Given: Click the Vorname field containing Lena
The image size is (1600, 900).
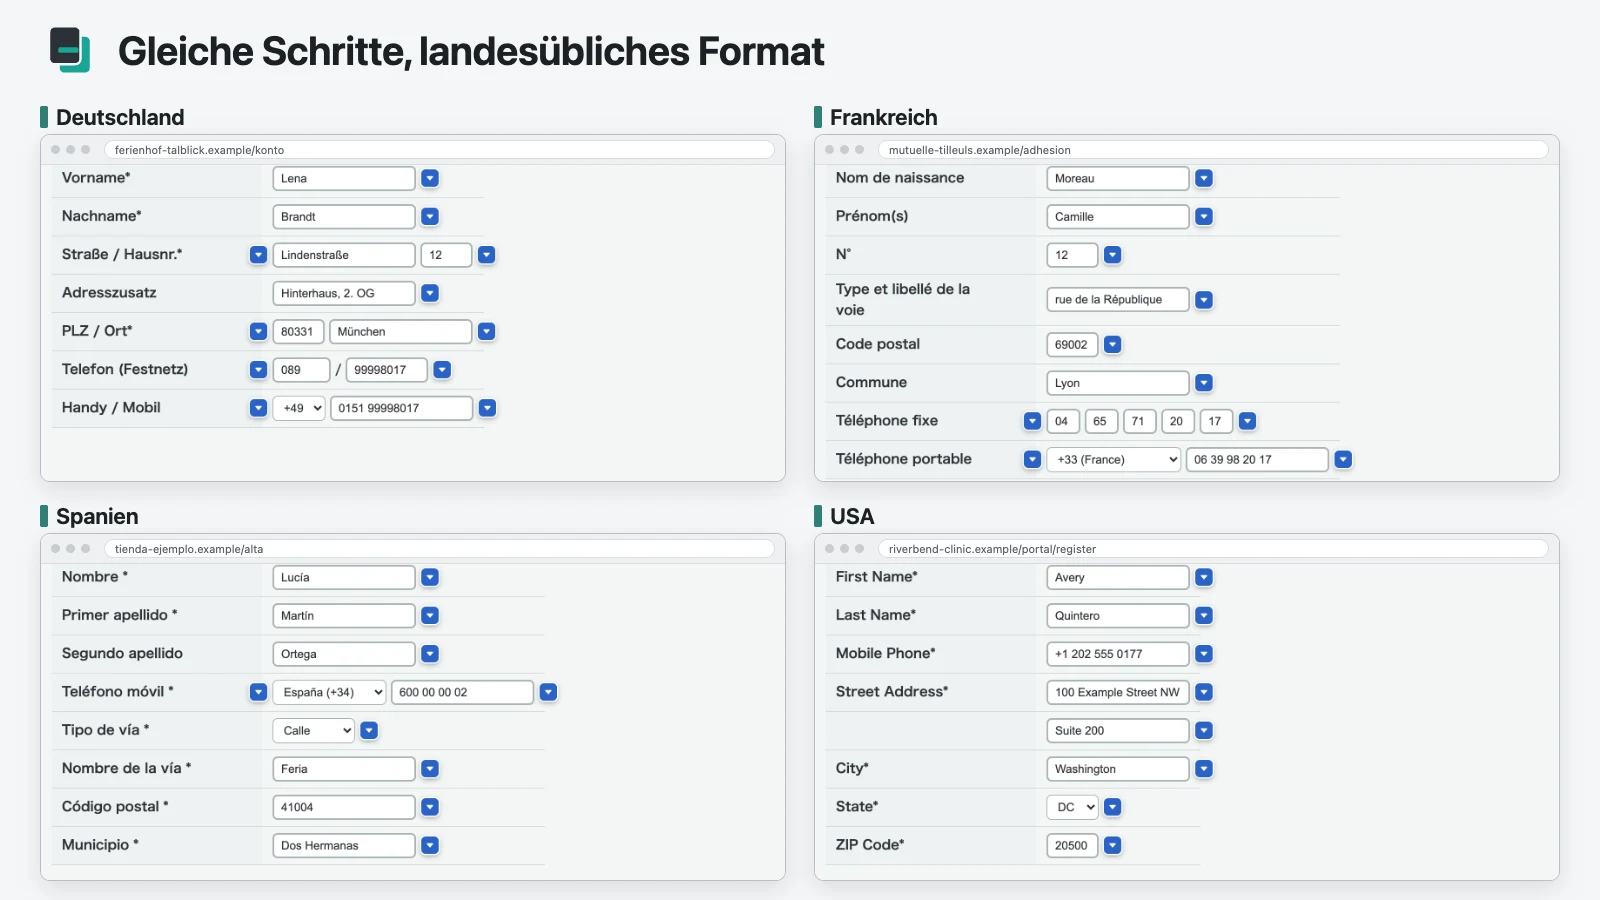Looking at the screenshot, I should (x=344, y=178).
